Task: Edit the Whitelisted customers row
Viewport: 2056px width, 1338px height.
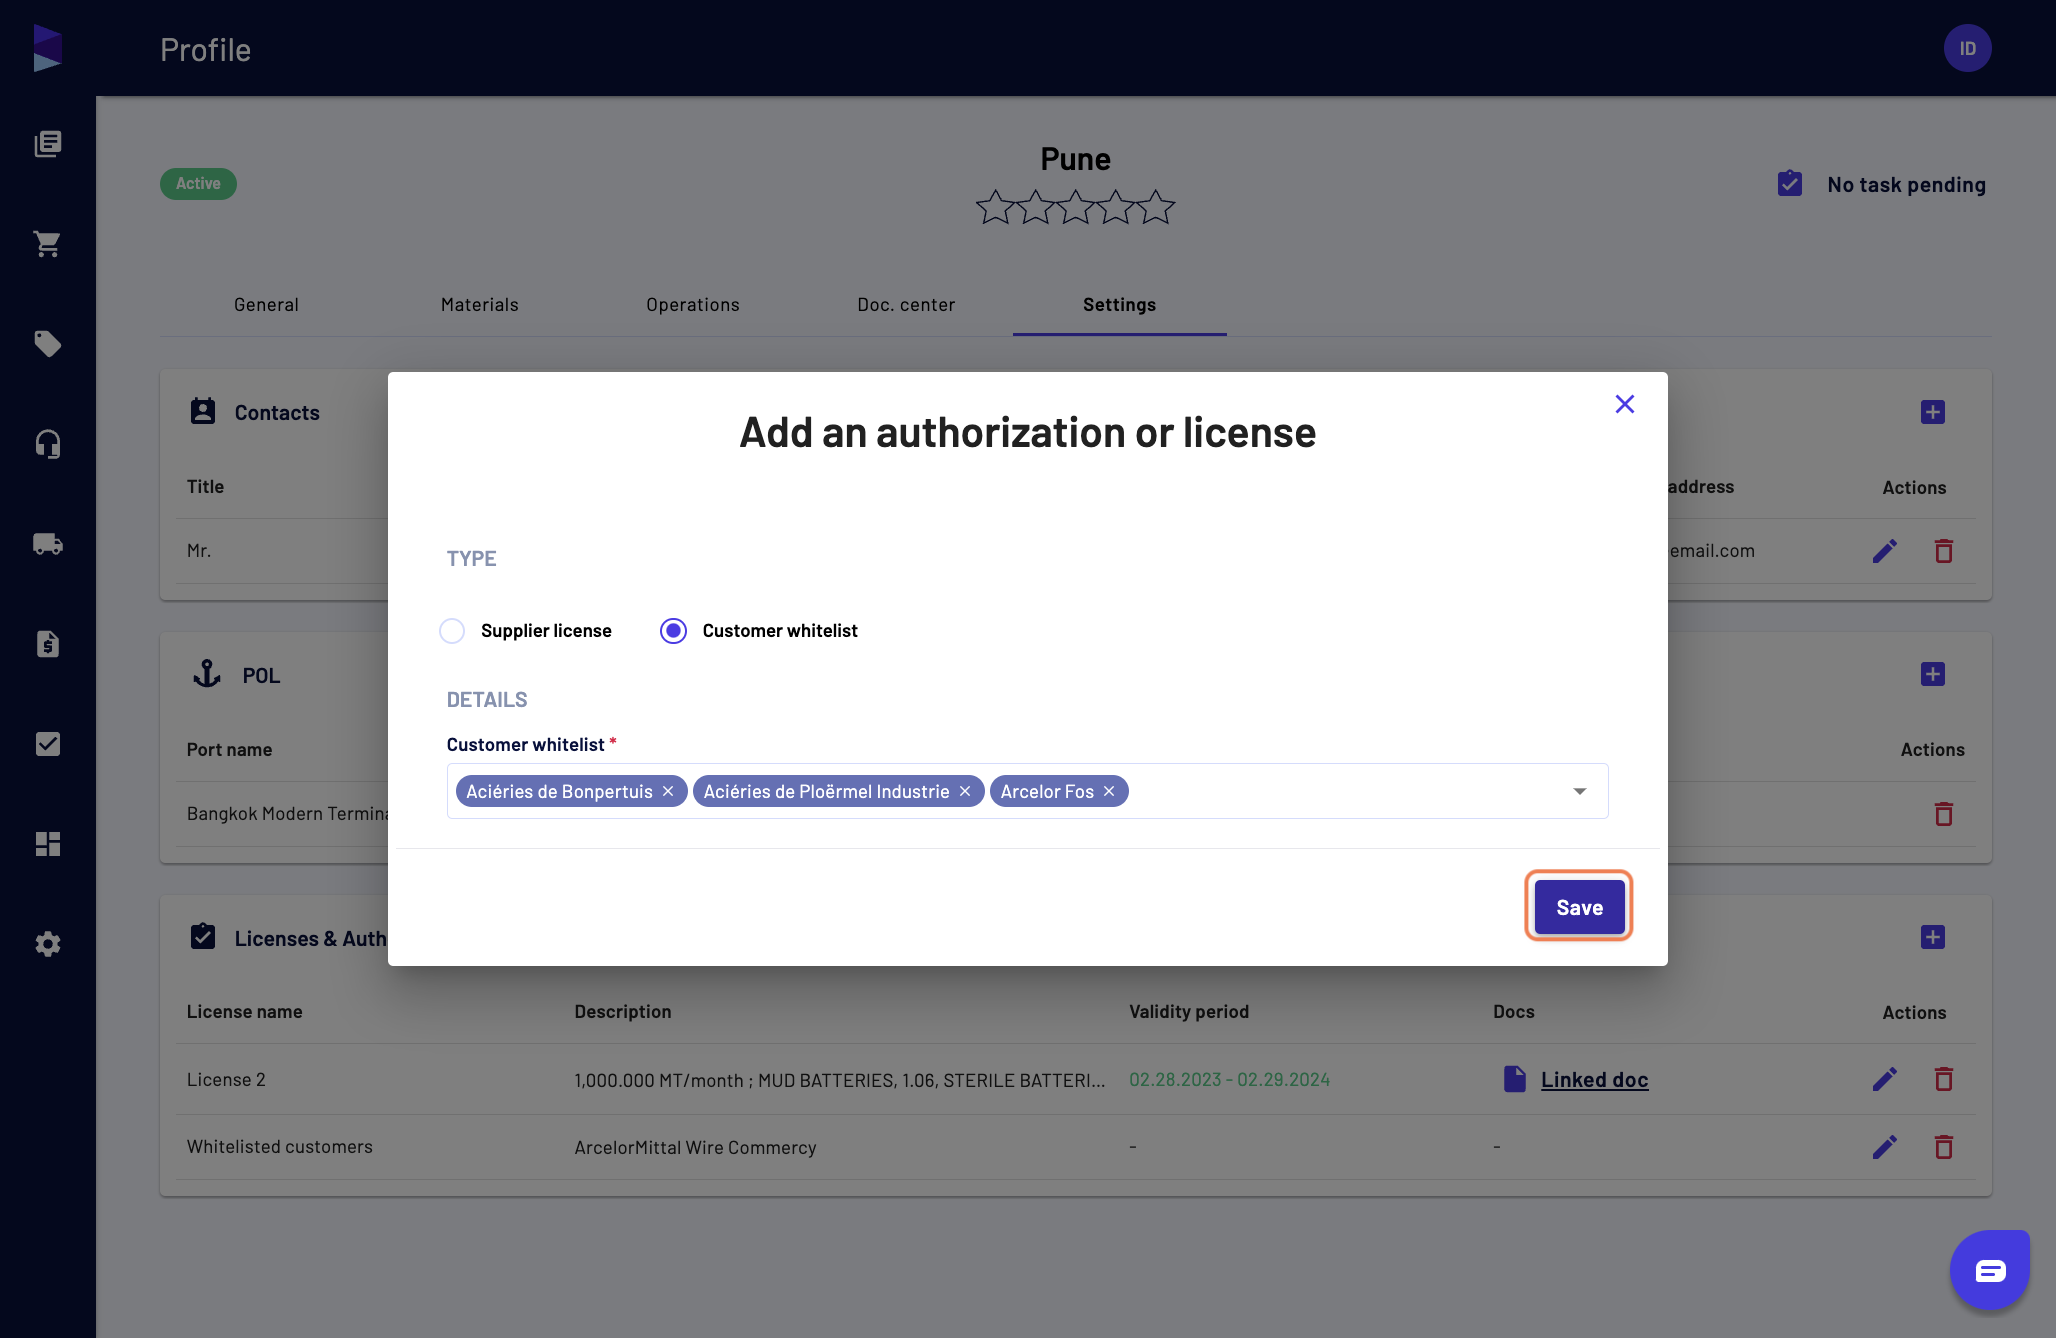Action: [x=1885, y=1147]
